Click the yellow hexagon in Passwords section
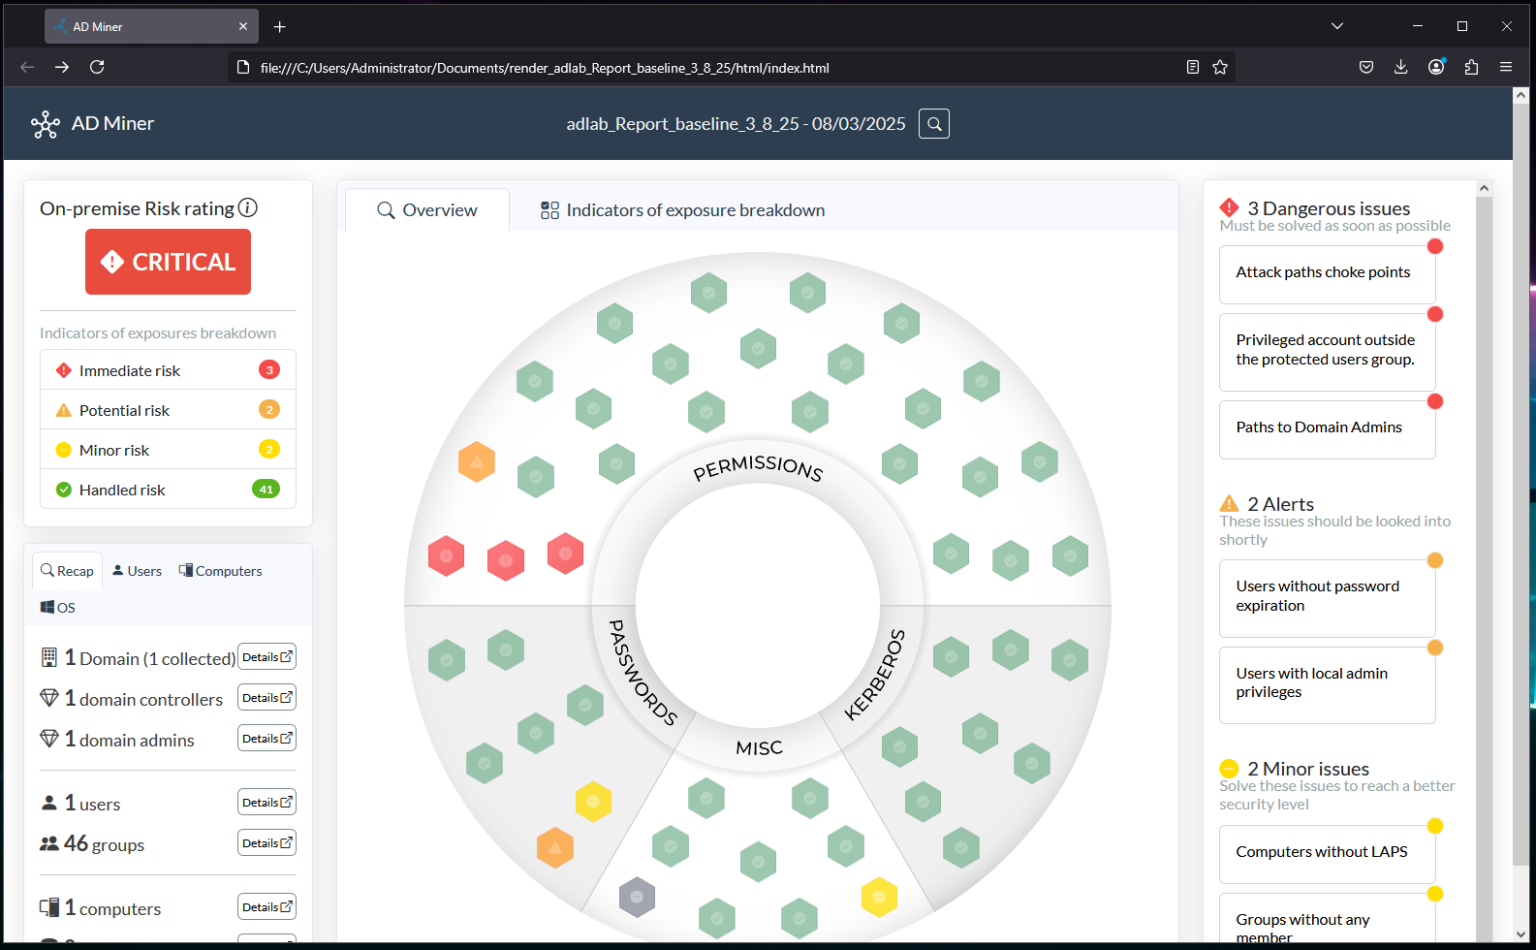This screenshot has width=1536, height=950. click(x=593, y=801)
